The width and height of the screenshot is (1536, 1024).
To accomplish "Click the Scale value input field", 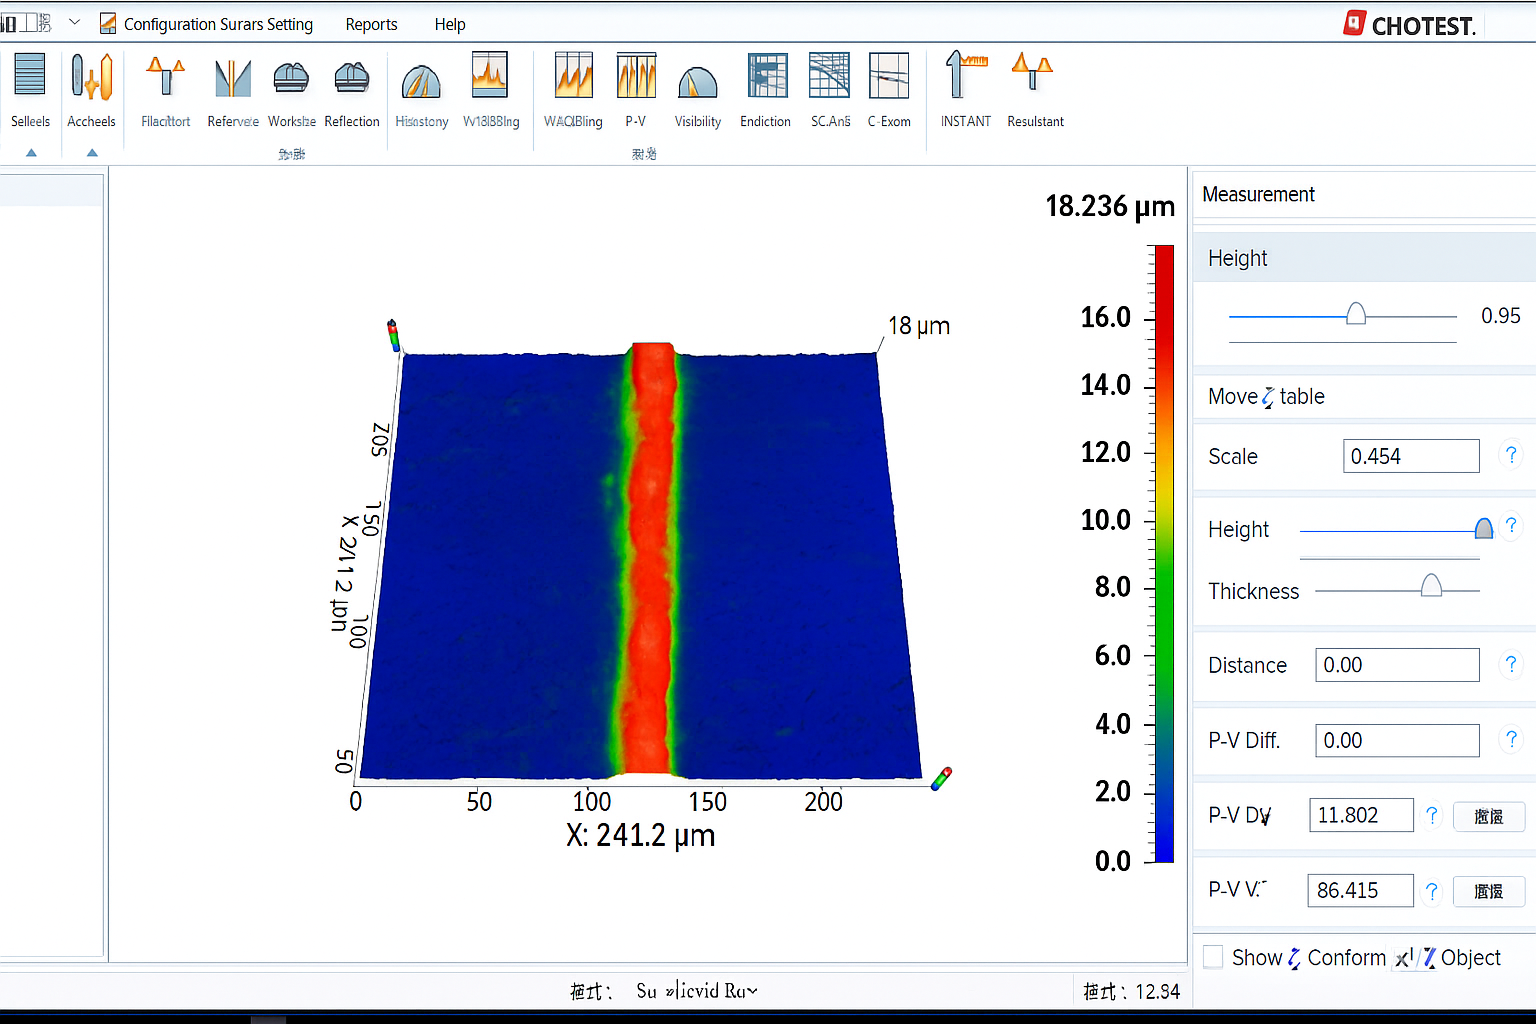I will point(1410,456).
